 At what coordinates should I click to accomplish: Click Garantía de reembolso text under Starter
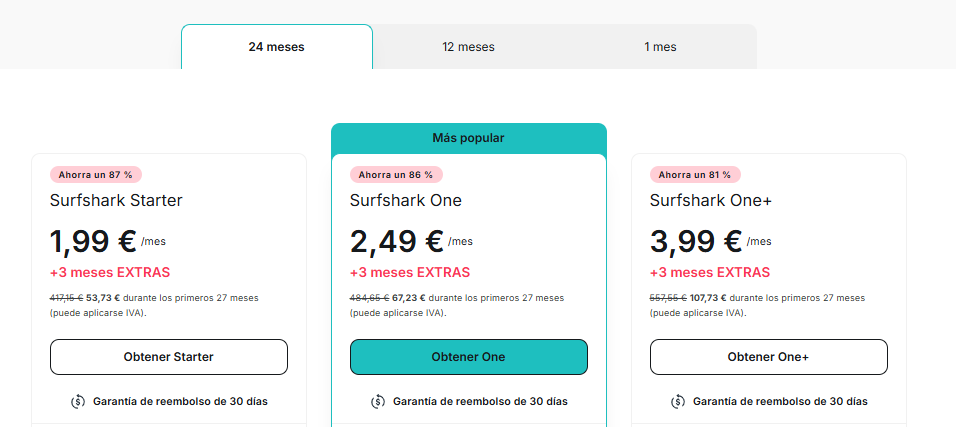tap(180, 401)
